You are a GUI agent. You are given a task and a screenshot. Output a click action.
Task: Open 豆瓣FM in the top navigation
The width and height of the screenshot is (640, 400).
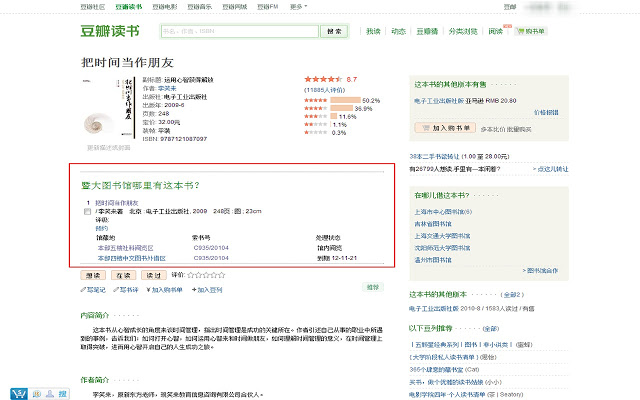[267, 7]
